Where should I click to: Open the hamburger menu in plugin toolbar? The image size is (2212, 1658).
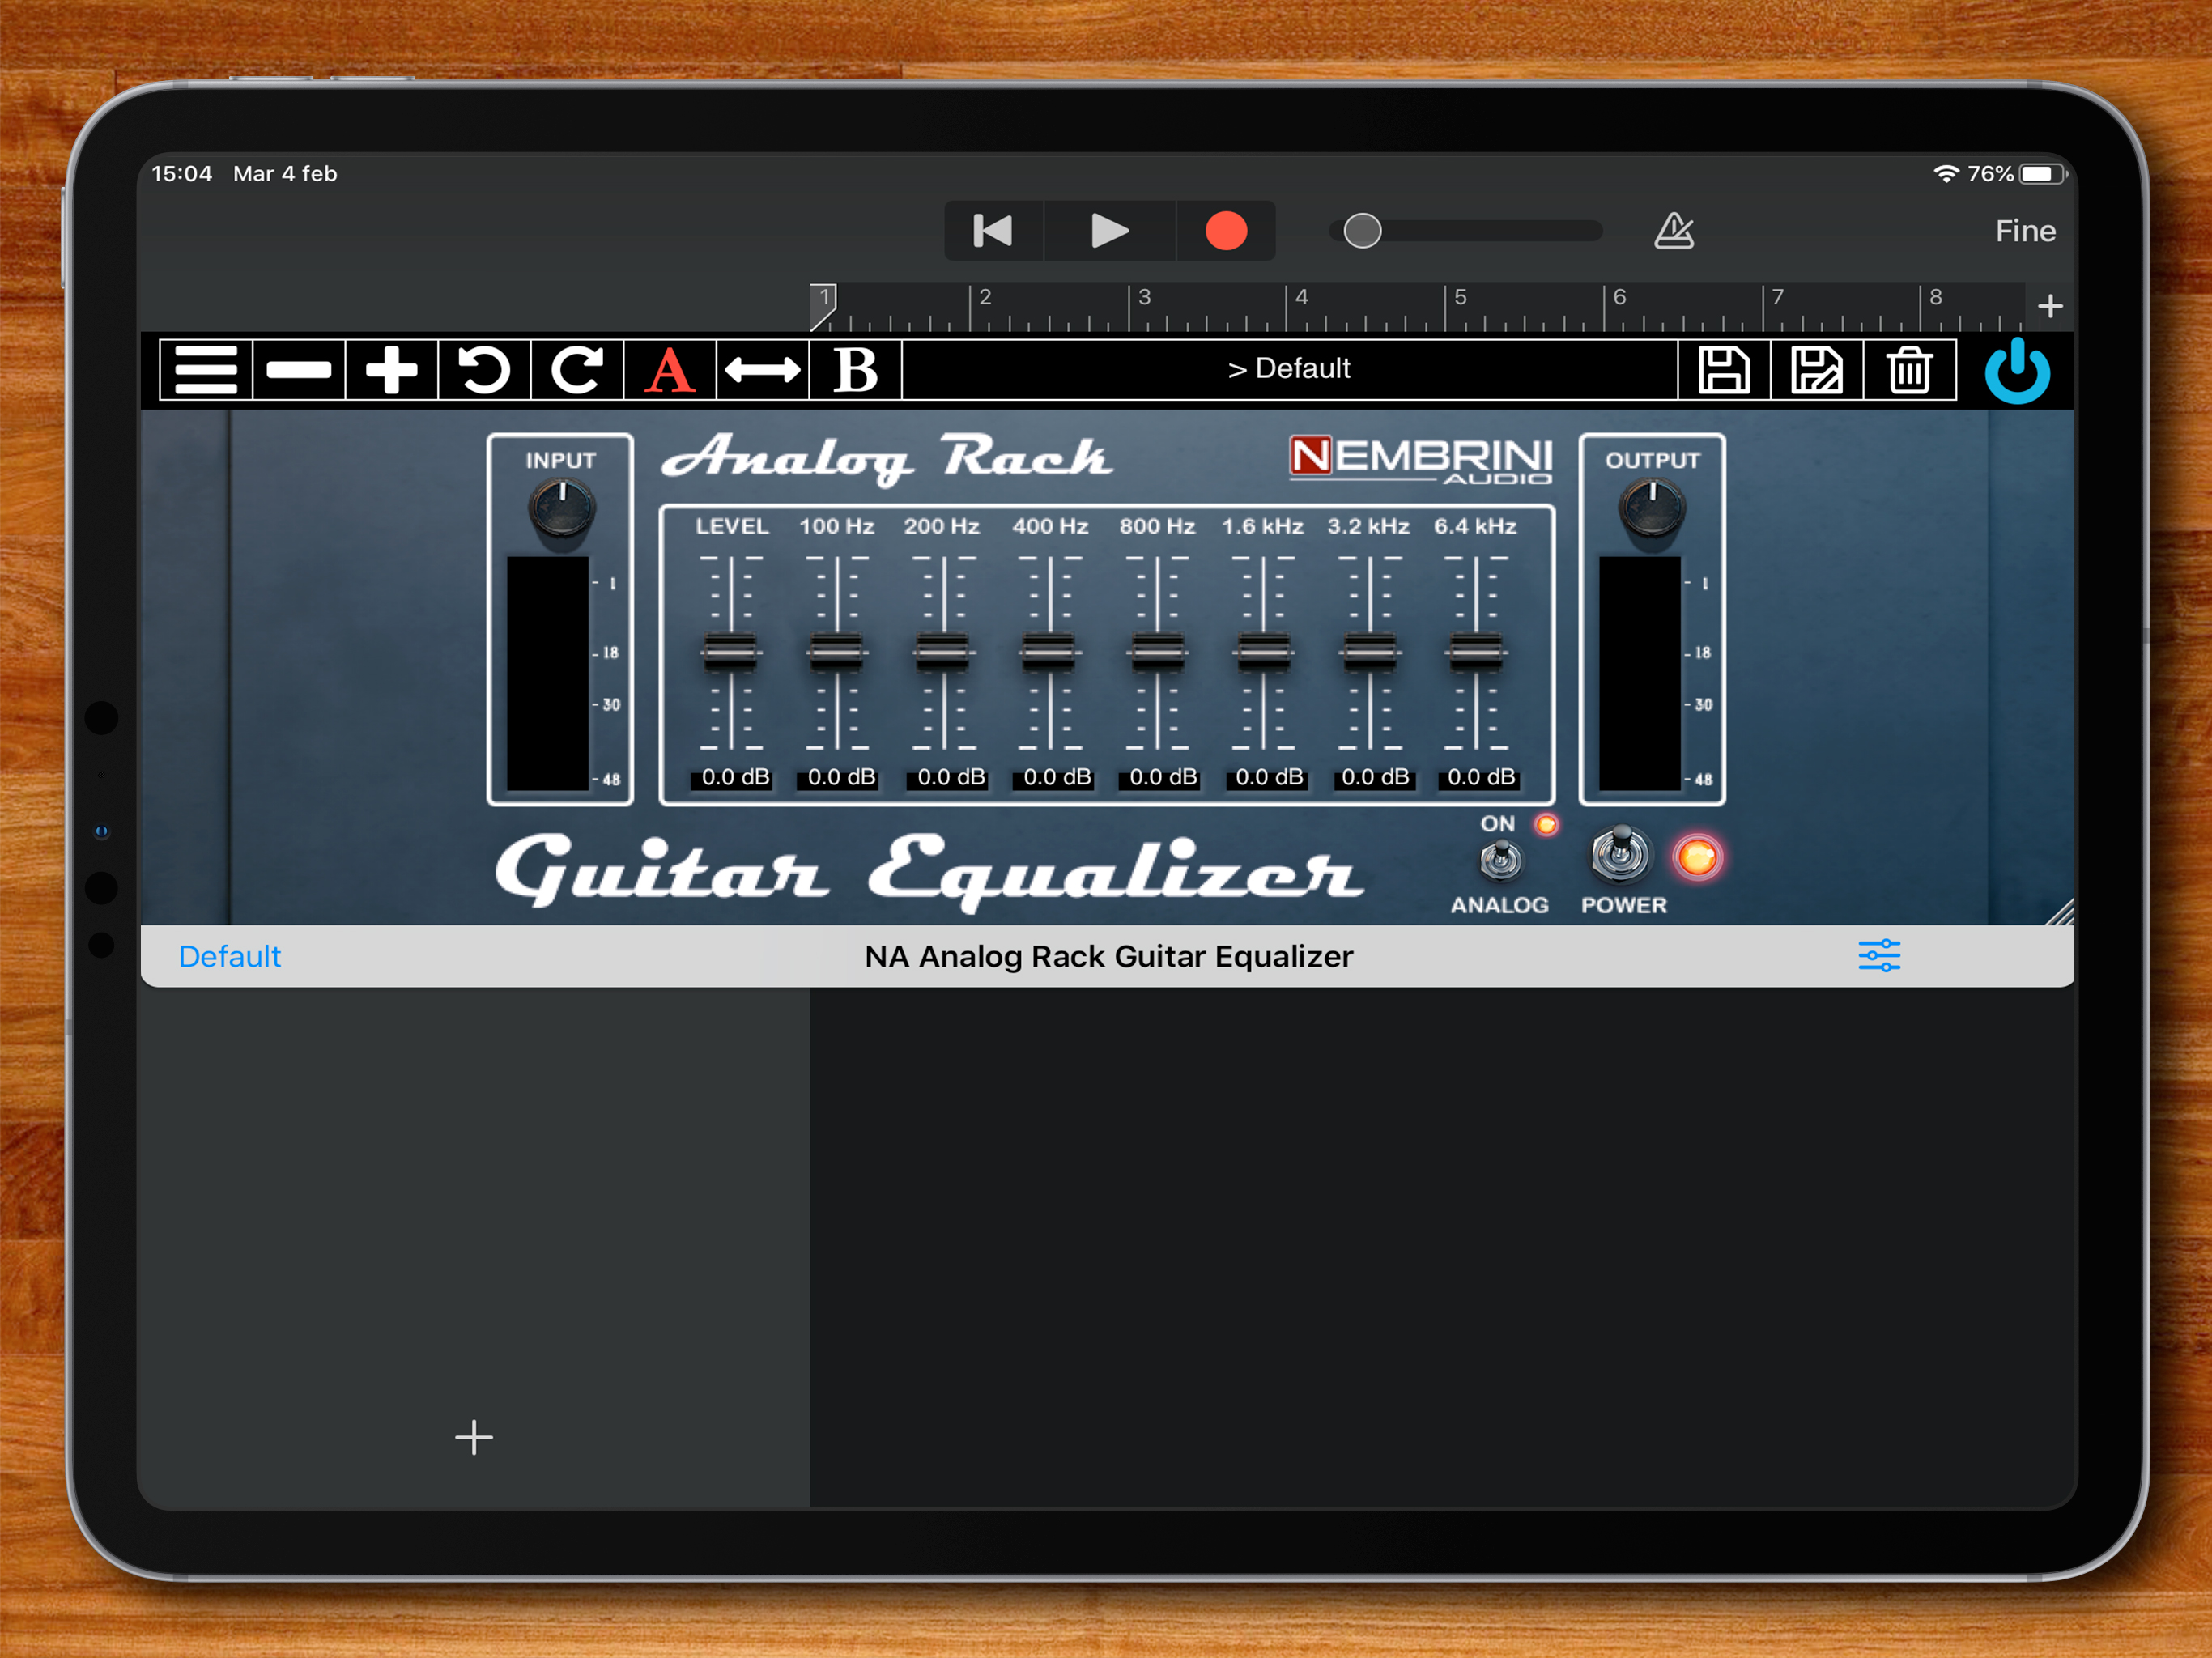pyautogui.click(x=206, y=370)
